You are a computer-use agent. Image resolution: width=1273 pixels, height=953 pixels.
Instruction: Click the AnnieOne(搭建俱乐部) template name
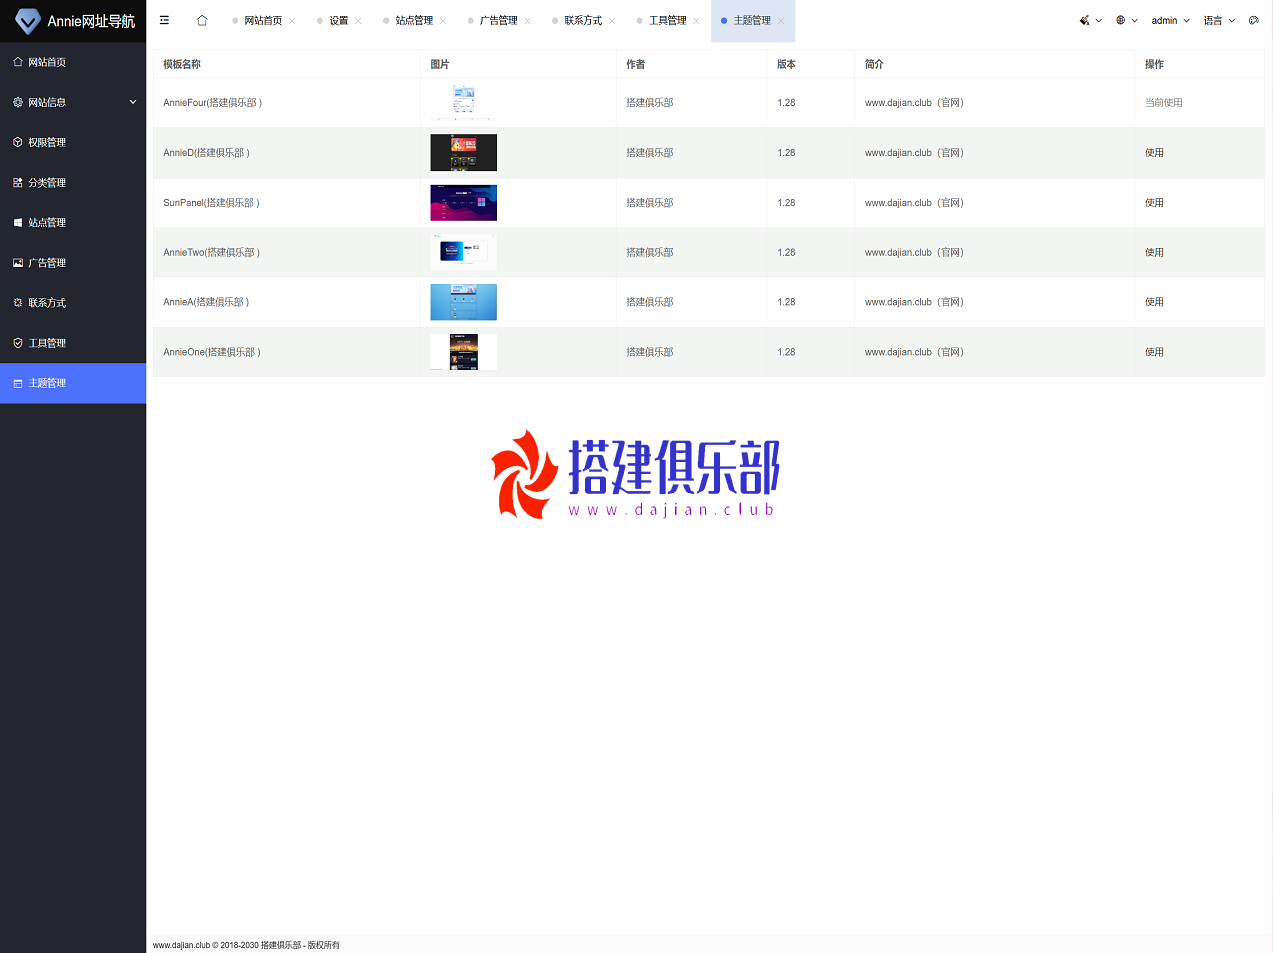pos(212,352)
